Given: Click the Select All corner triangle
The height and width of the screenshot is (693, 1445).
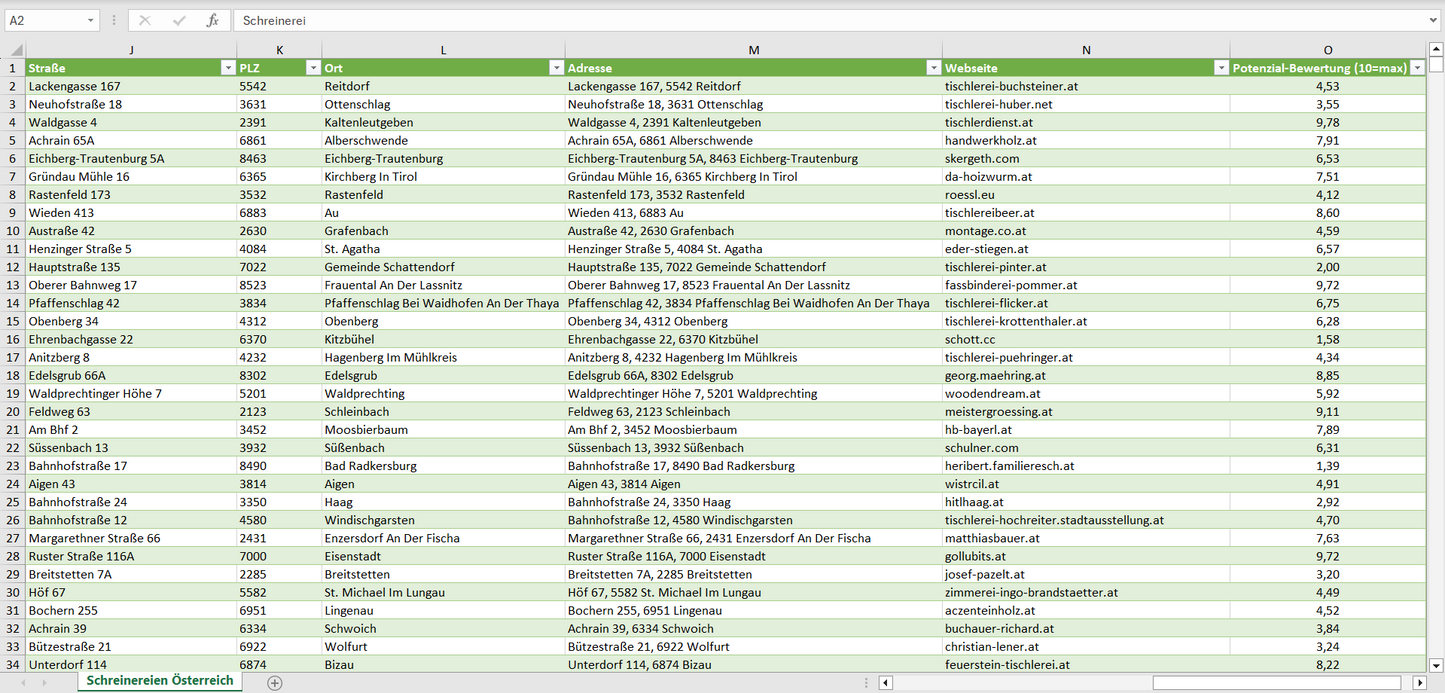Looking at the screenshot, I should tap(15, 50).
